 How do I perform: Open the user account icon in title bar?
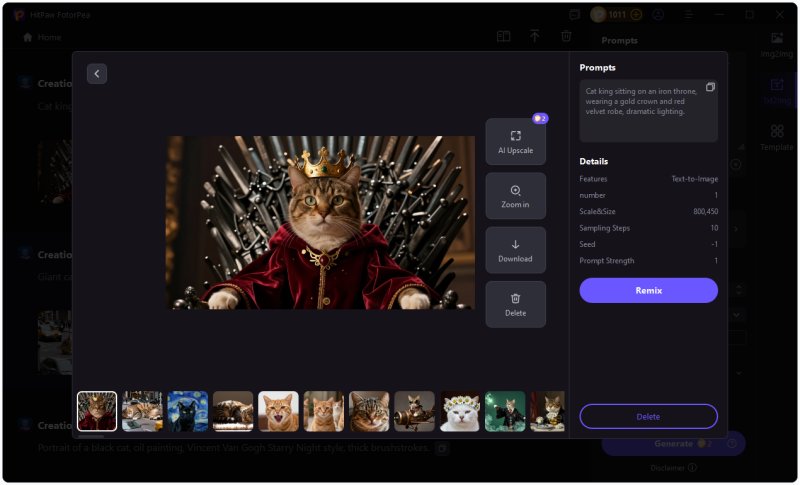(x=659, y=14)
